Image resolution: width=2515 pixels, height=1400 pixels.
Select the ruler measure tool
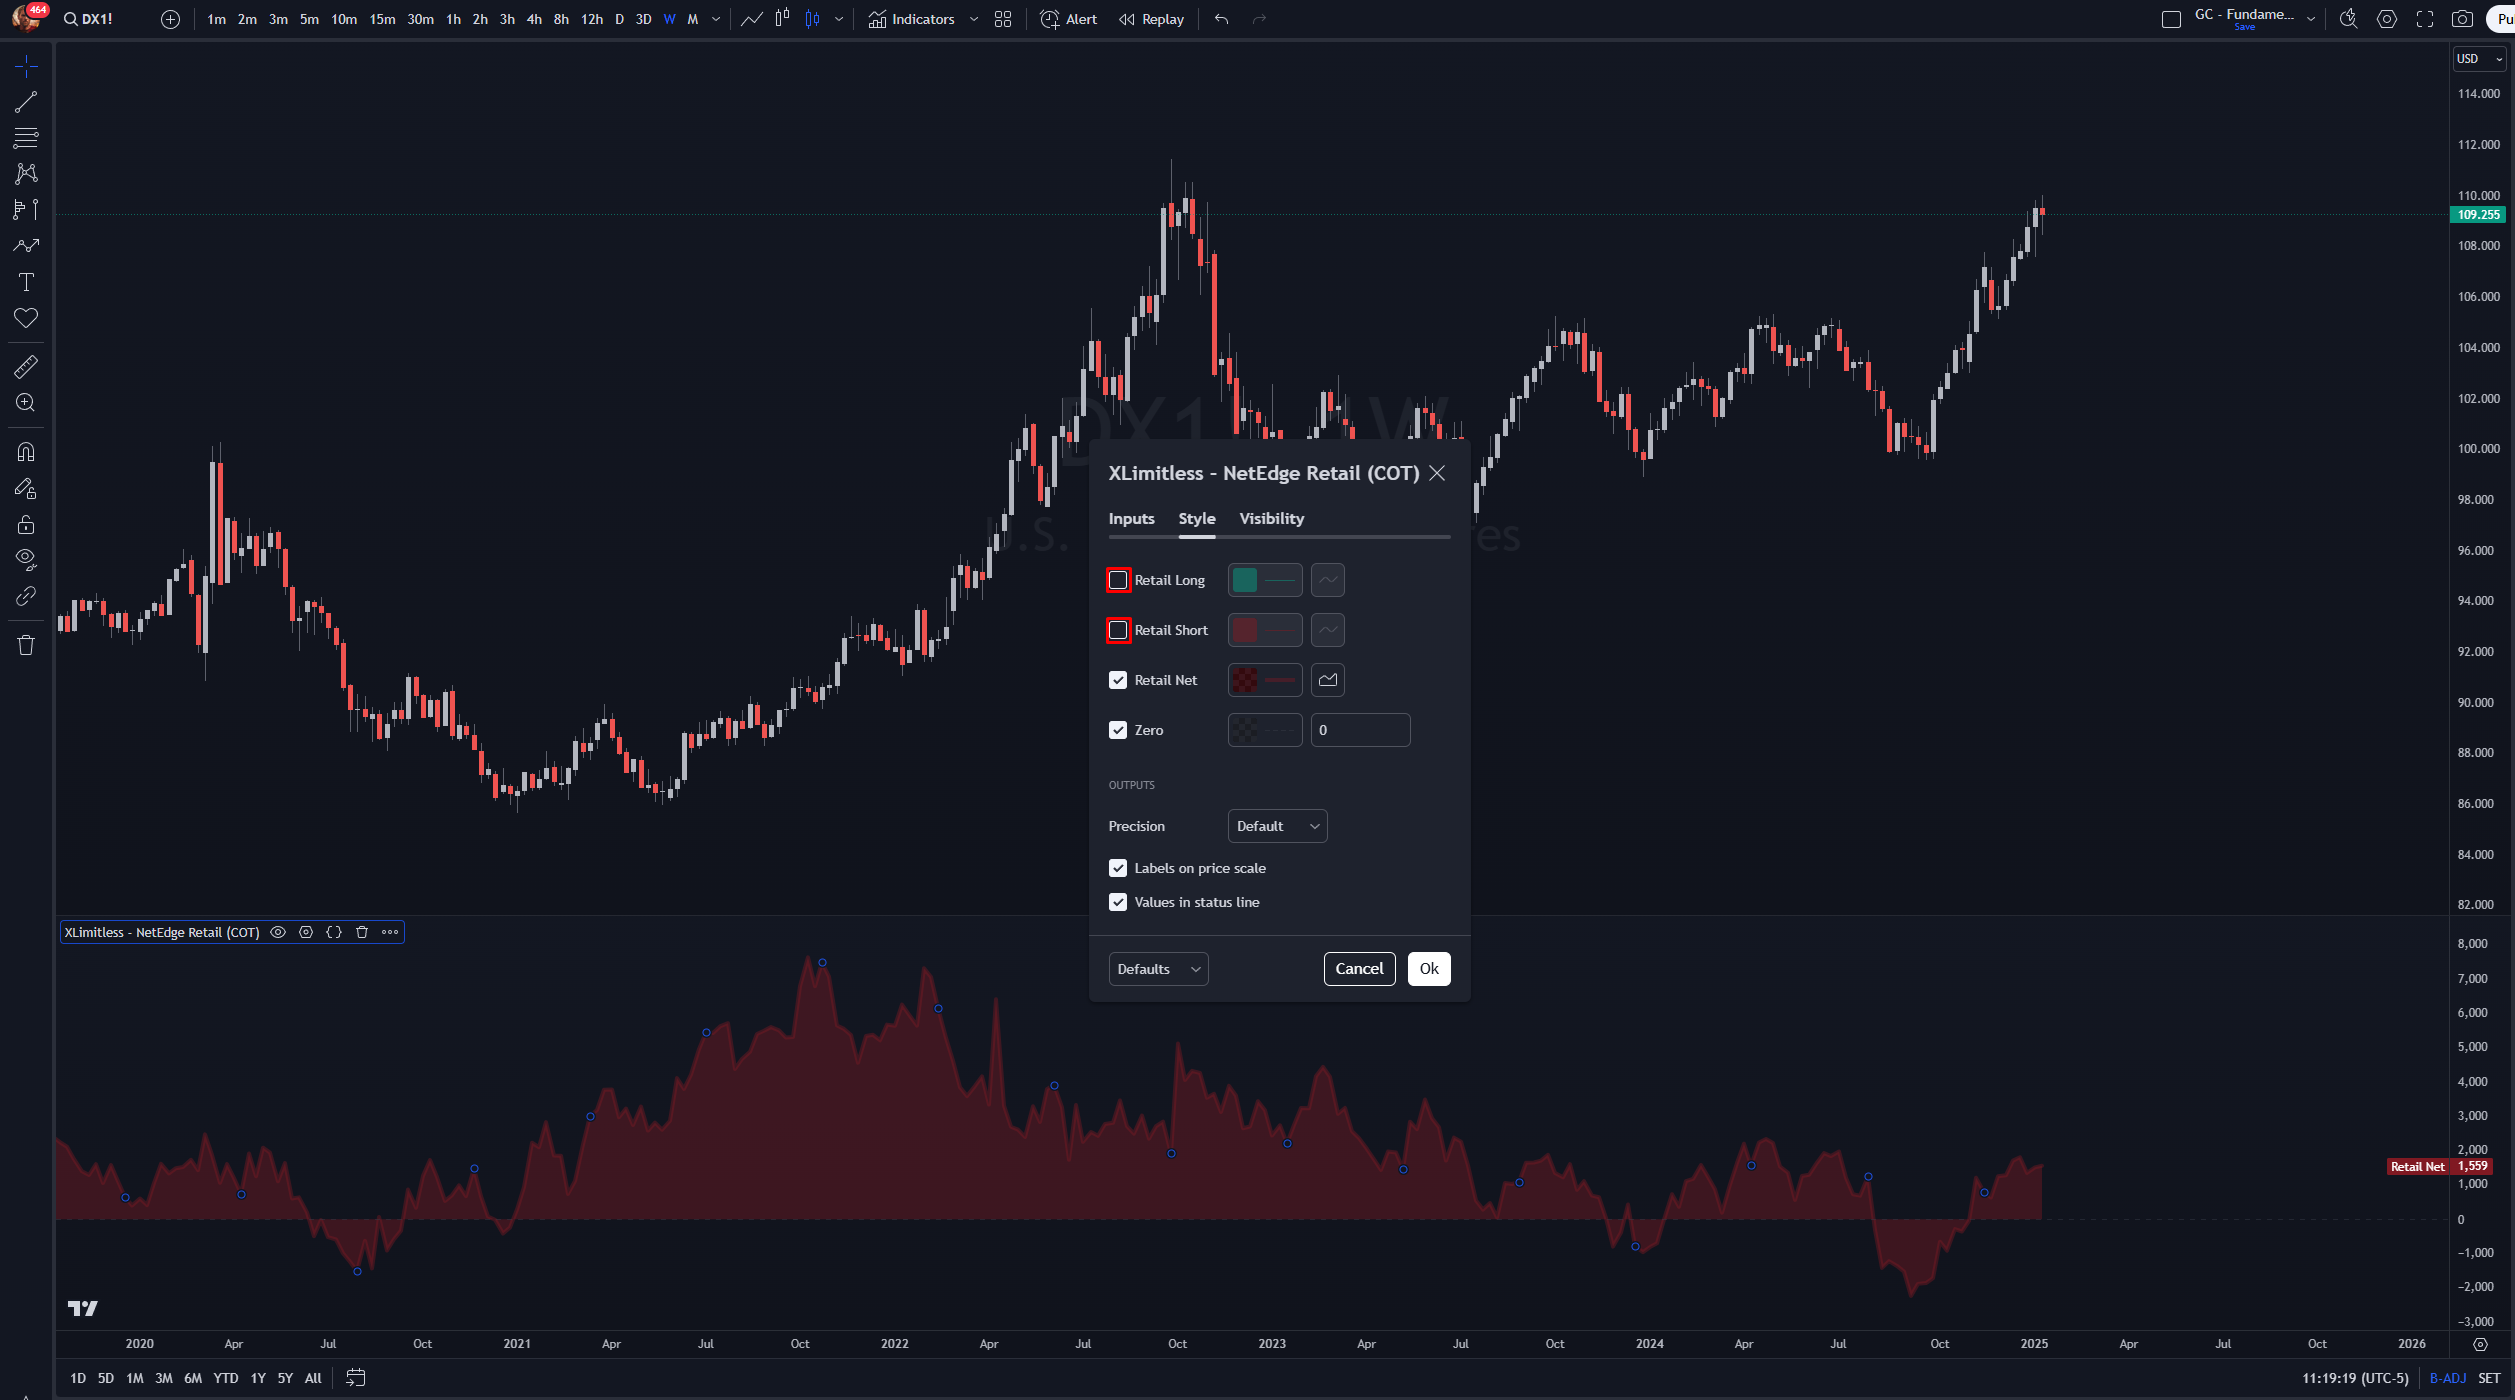point(26,367)
